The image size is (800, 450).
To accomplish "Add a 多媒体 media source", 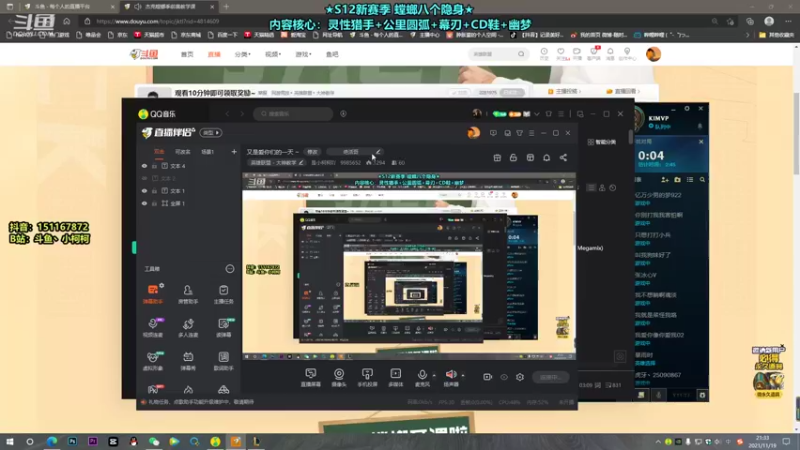I will pos(395,377).
